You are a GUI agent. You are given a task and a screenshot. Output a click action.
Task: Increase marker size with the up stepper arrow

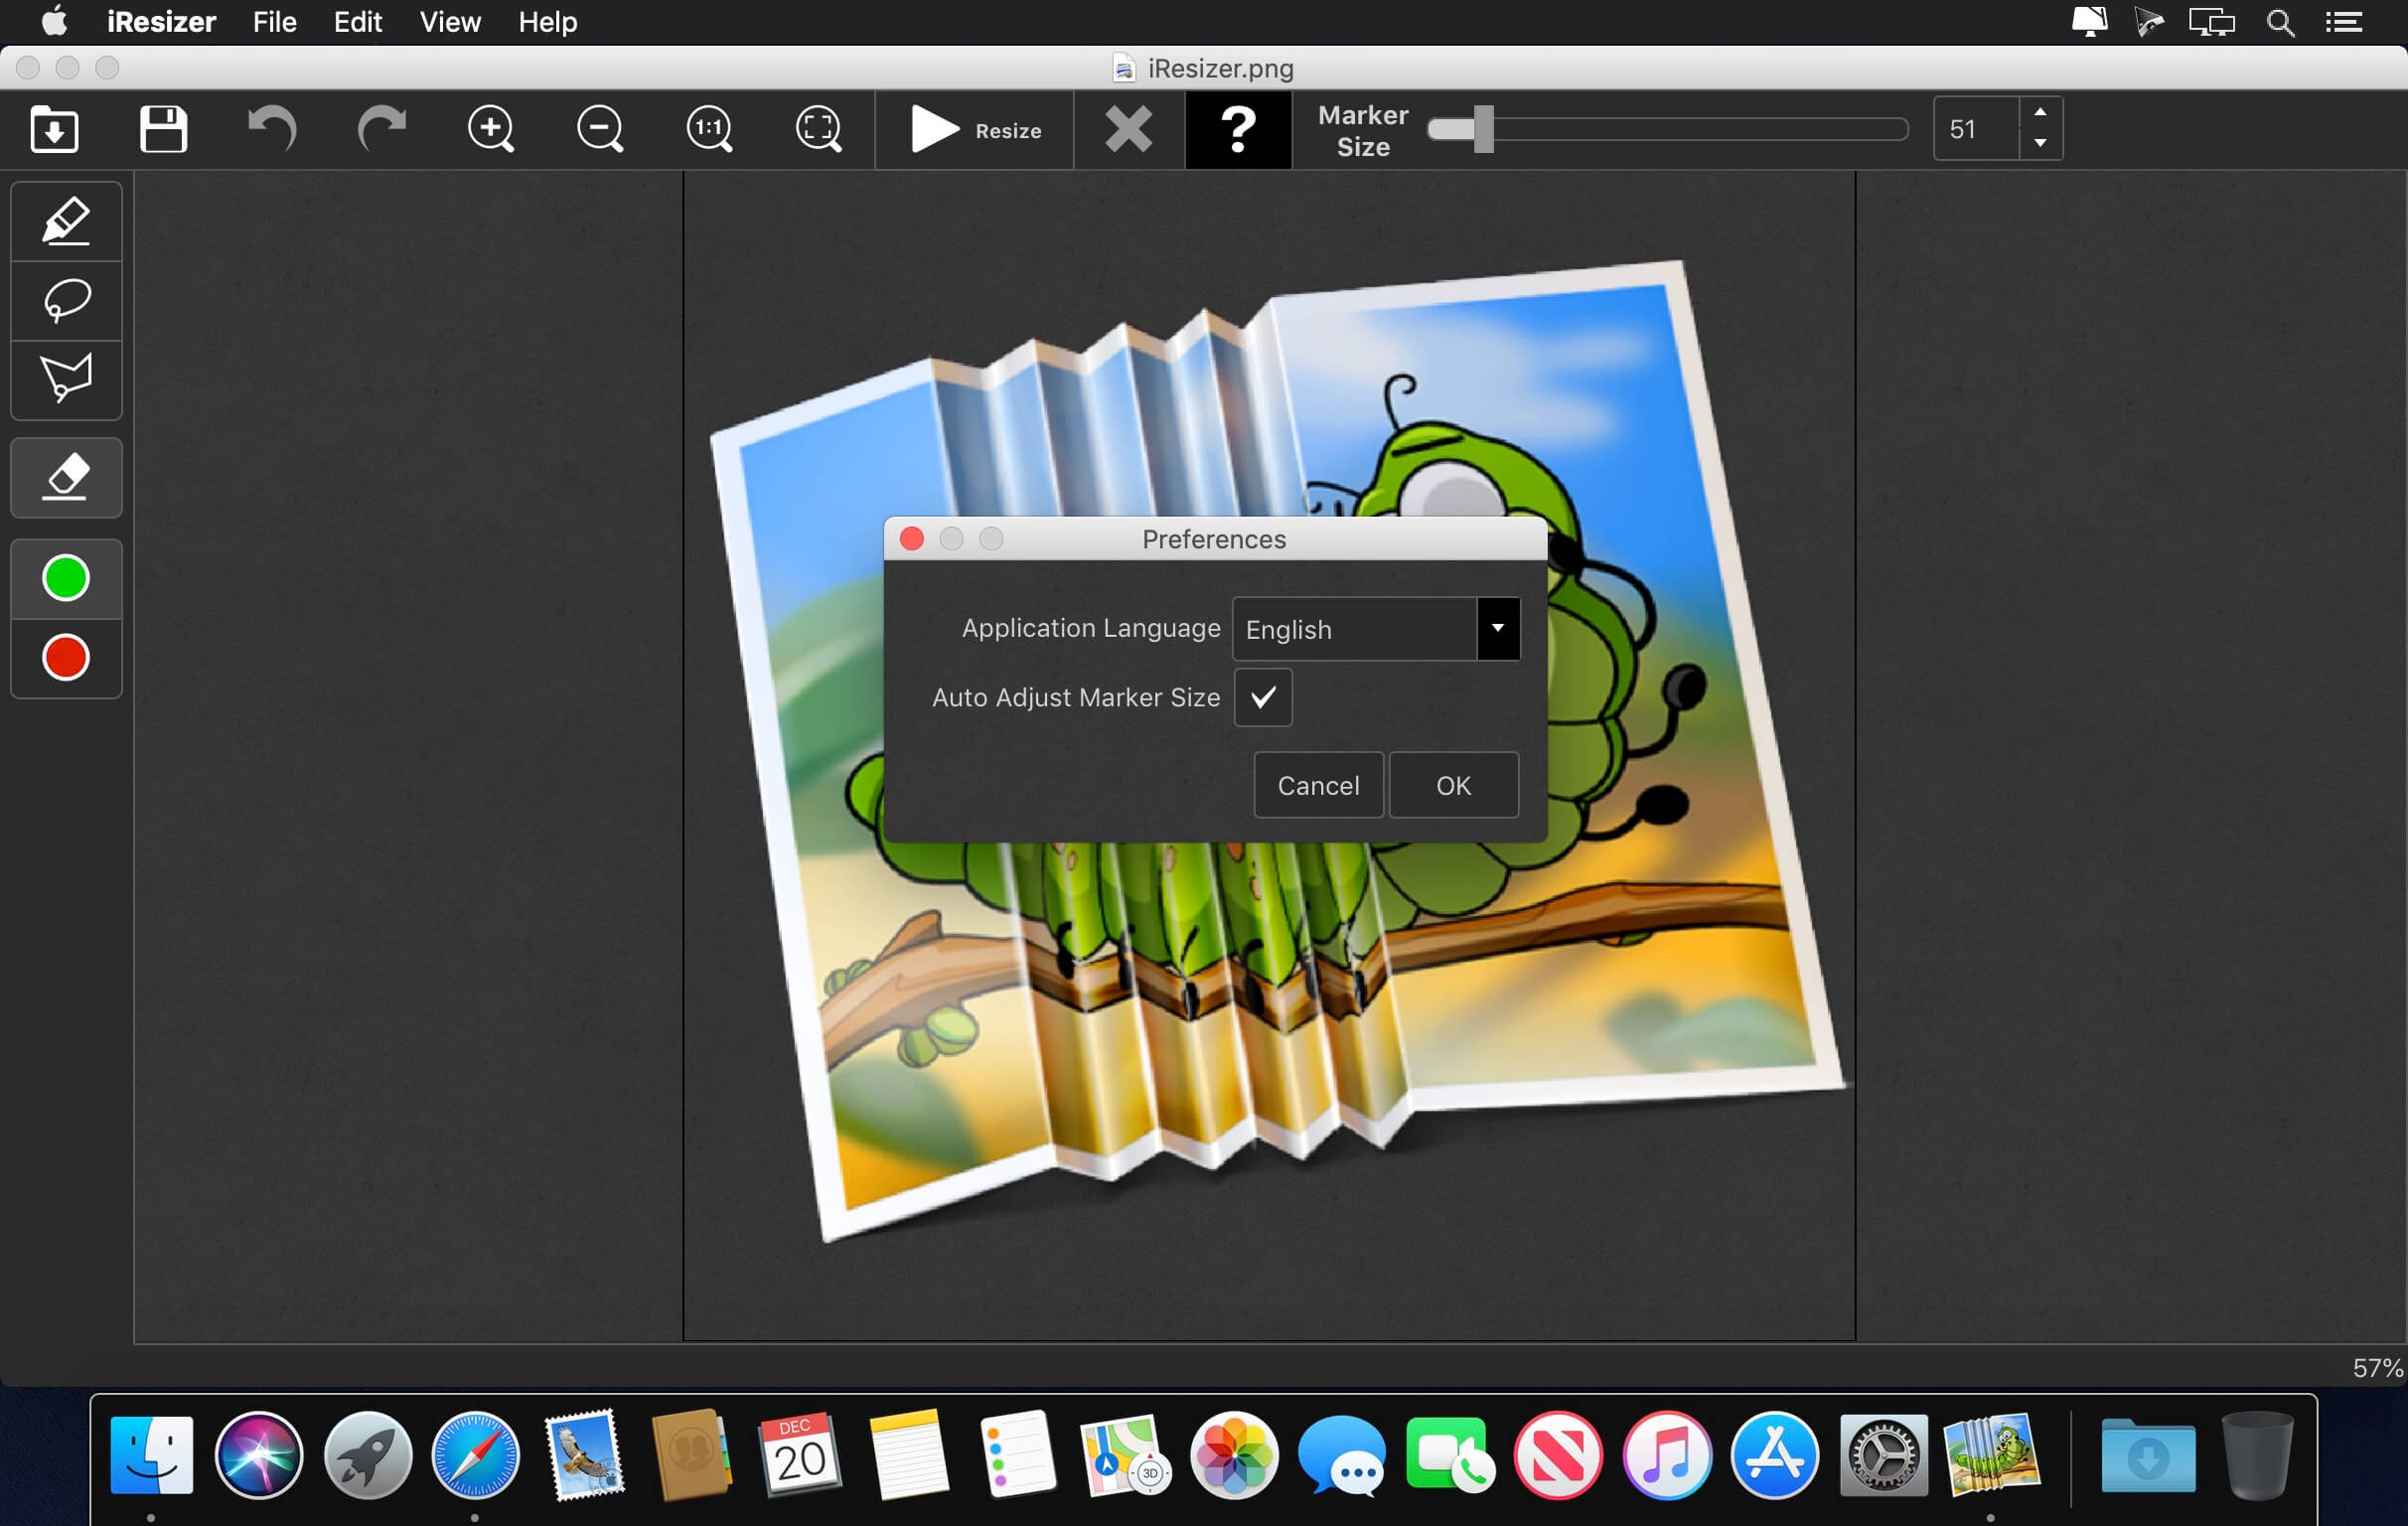pos(2040,113)
